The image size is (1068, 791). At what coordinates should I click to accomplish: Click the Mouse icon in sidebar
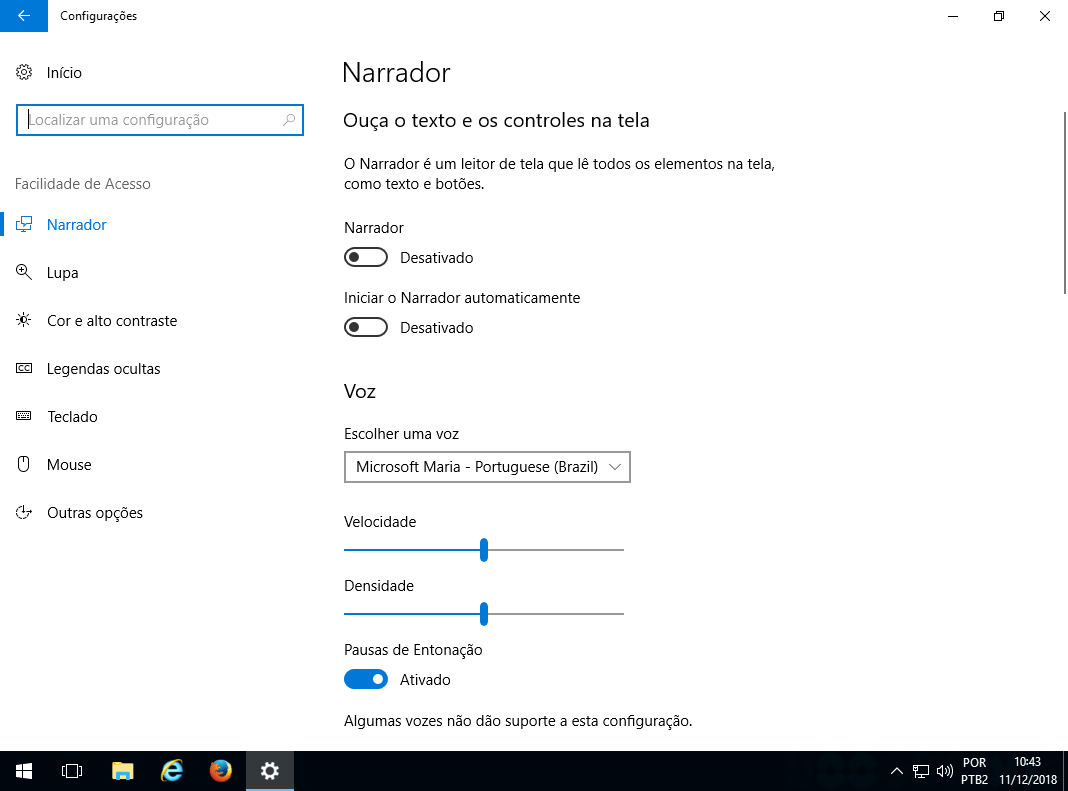[25, 465]
